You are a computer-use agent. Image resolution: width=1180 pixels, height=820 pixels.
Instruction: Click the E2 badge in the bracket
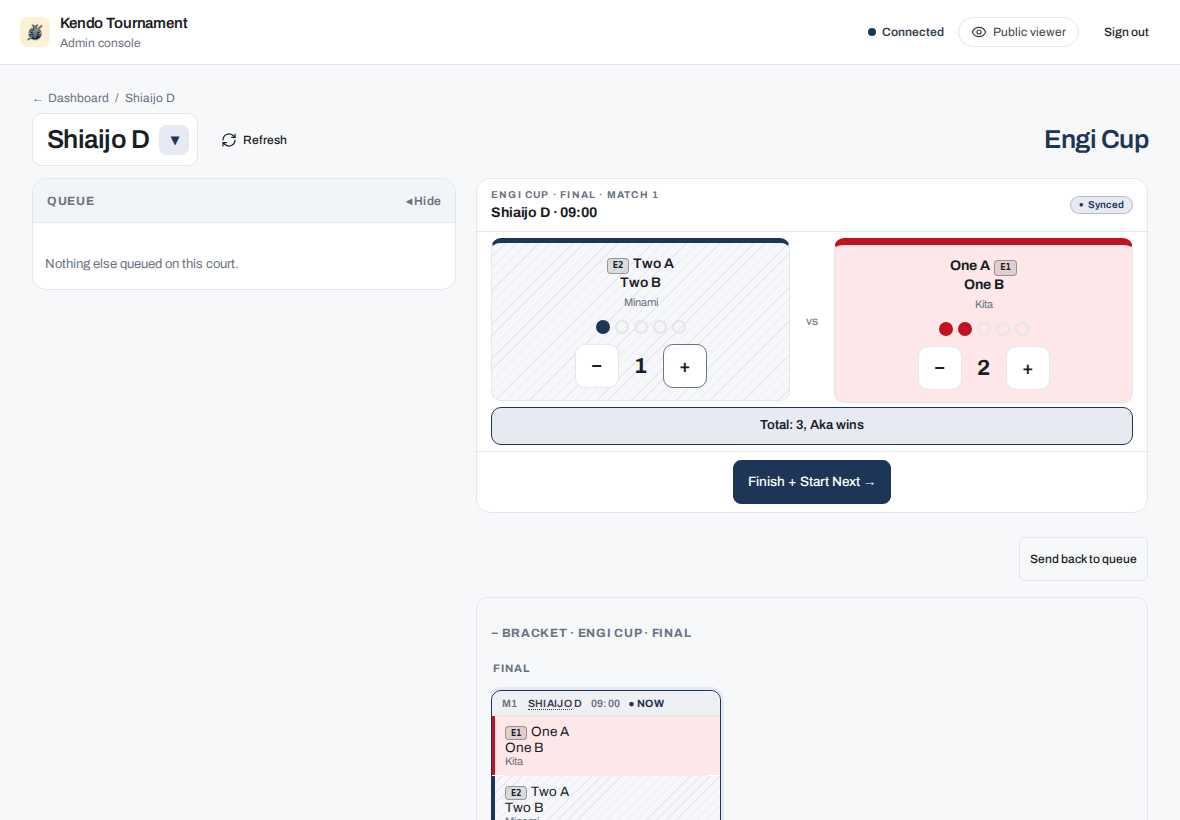pyautogui.click(x=515, y=793)
